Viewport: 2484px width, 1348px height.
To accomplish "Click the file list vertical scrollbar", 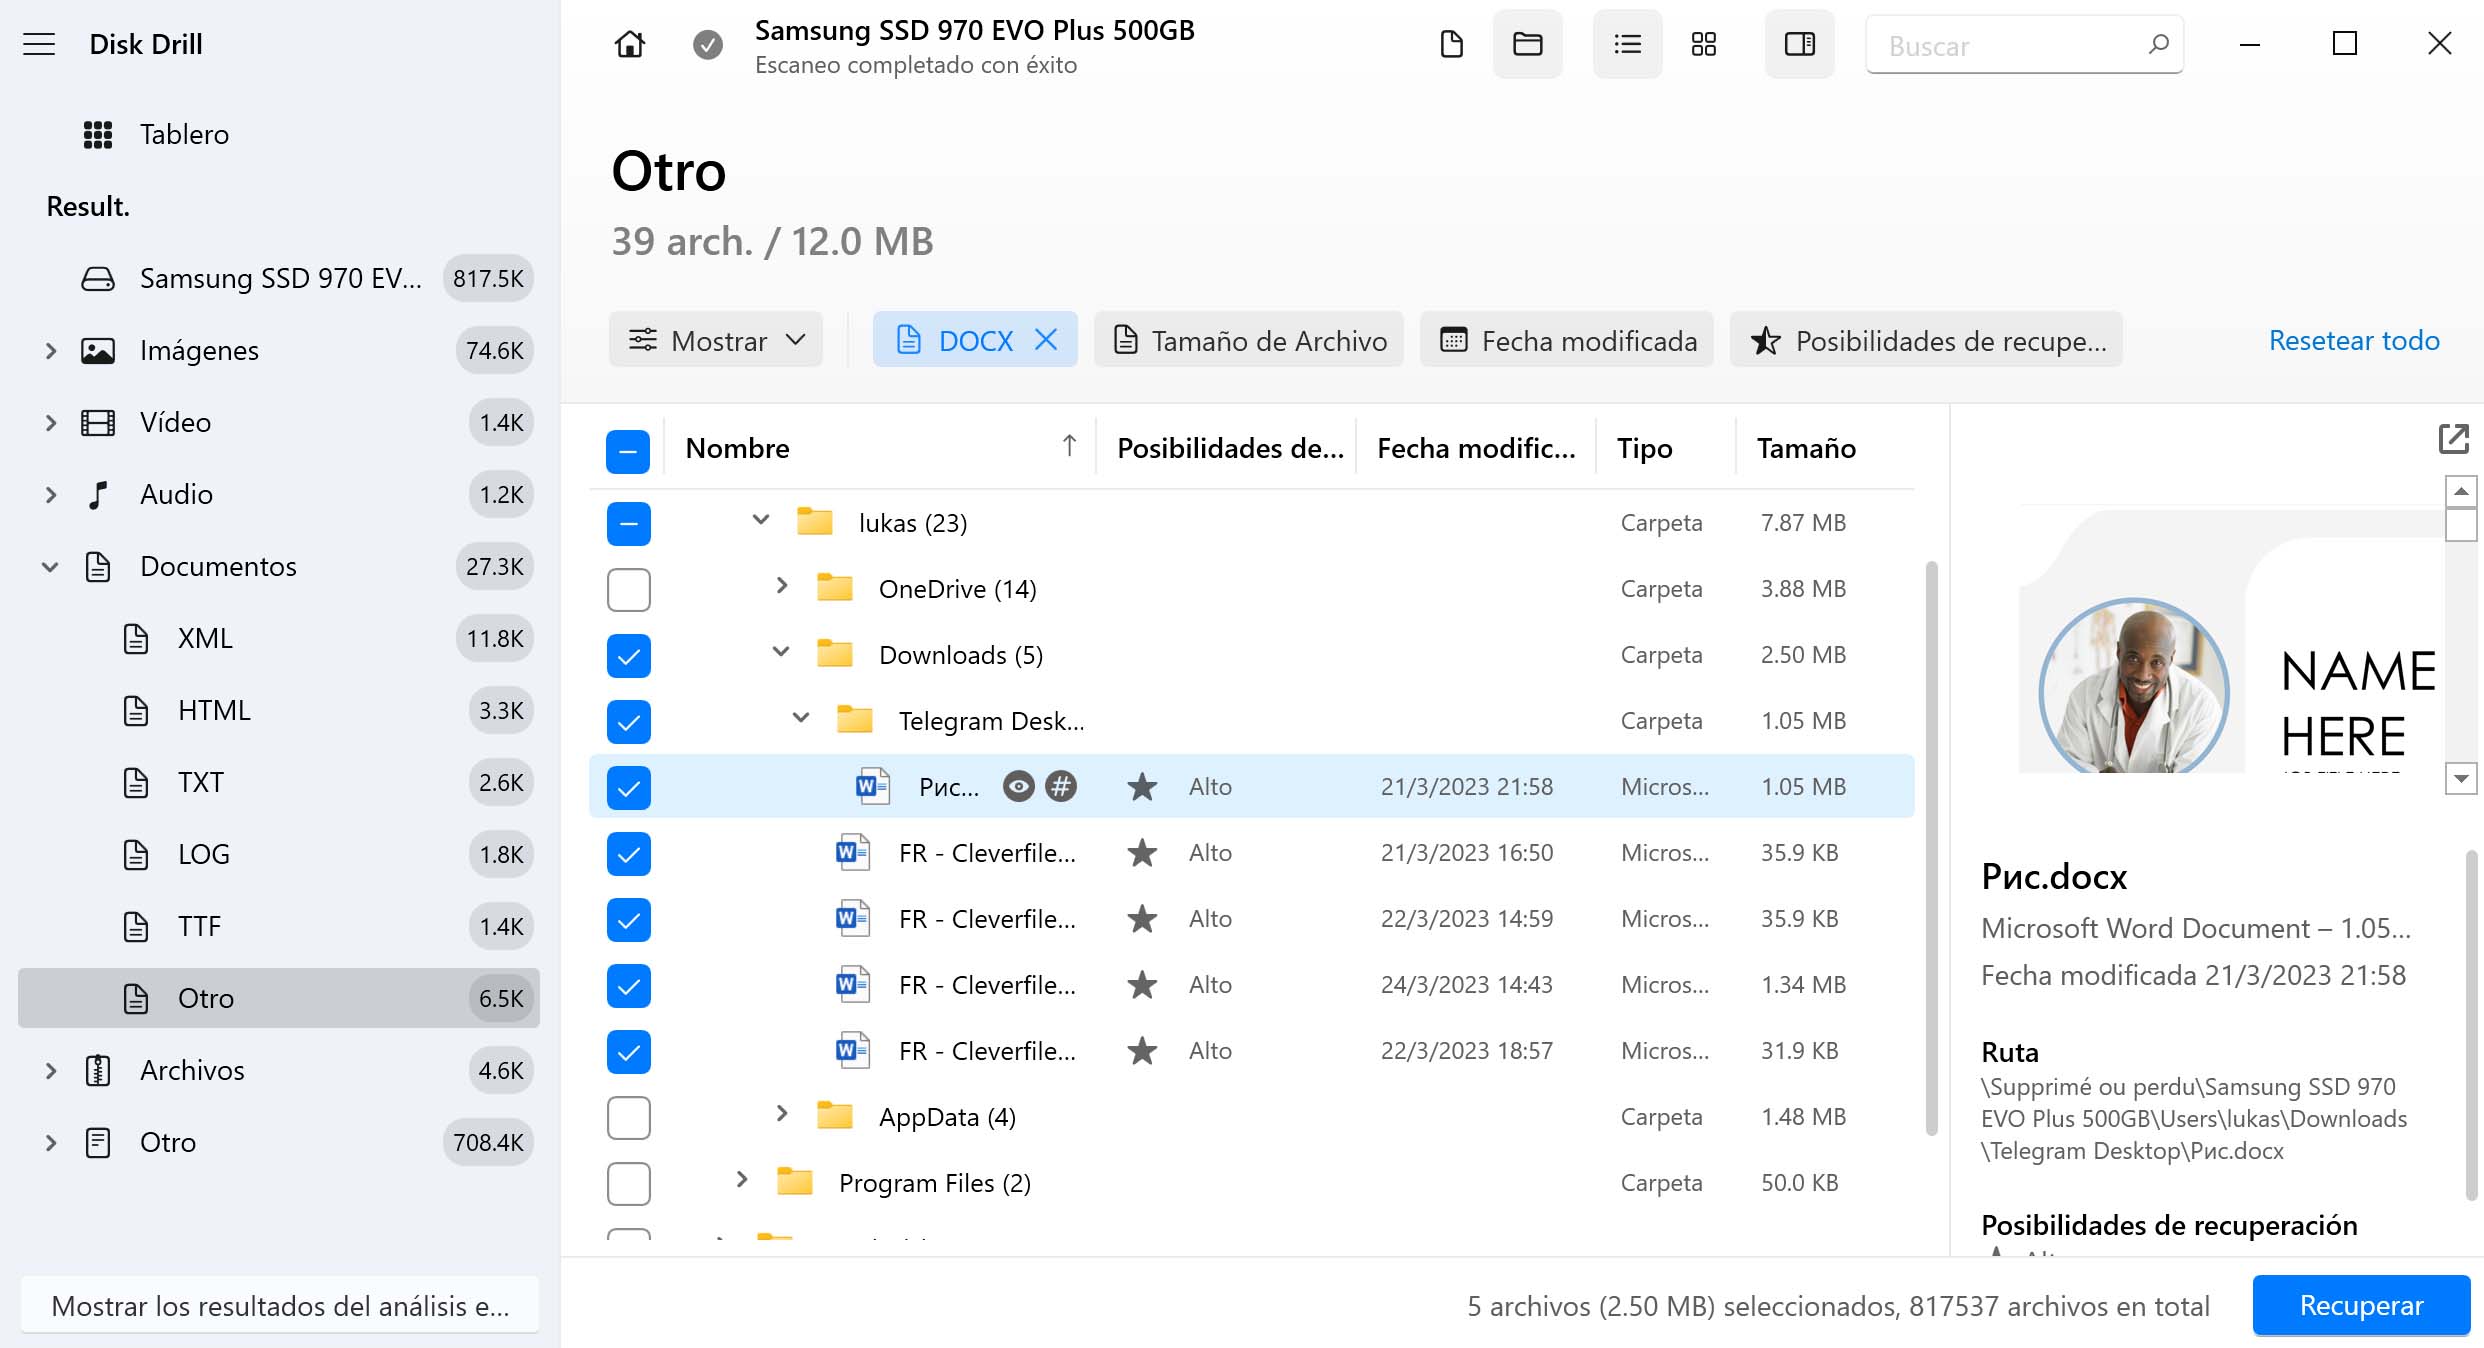I will coord(1932,848).
